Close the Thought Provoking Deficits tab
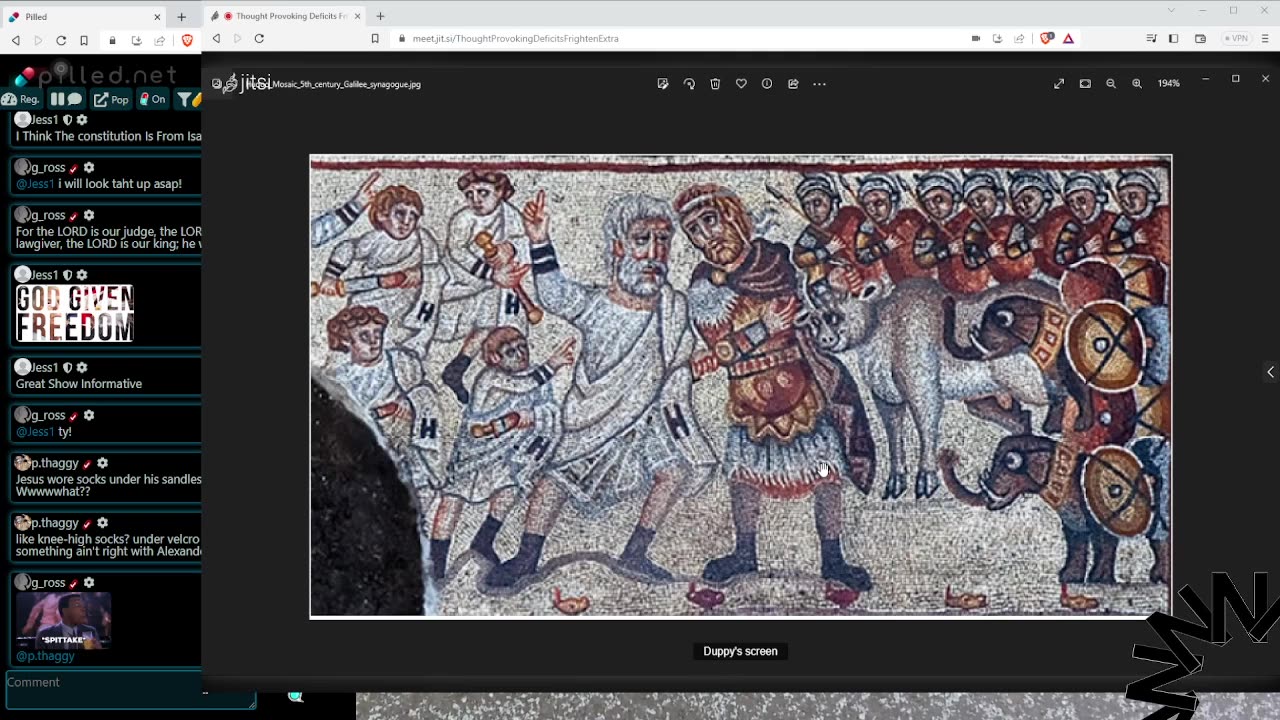 pos(357,16)
